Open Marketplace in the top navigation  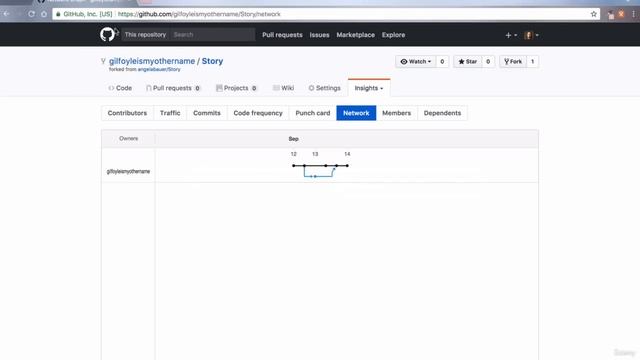[x=356, y=35]
